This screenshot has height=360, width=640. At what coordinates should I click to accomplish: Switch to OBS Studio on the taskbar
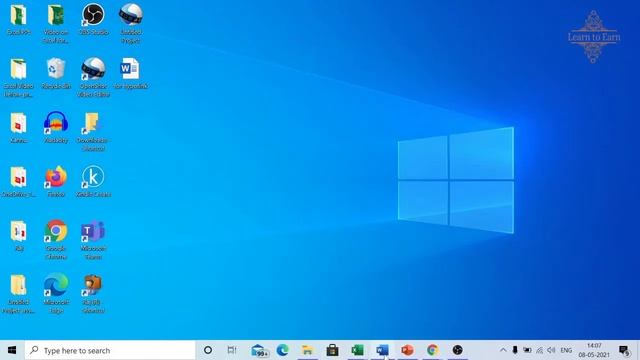tap(458, 350)
